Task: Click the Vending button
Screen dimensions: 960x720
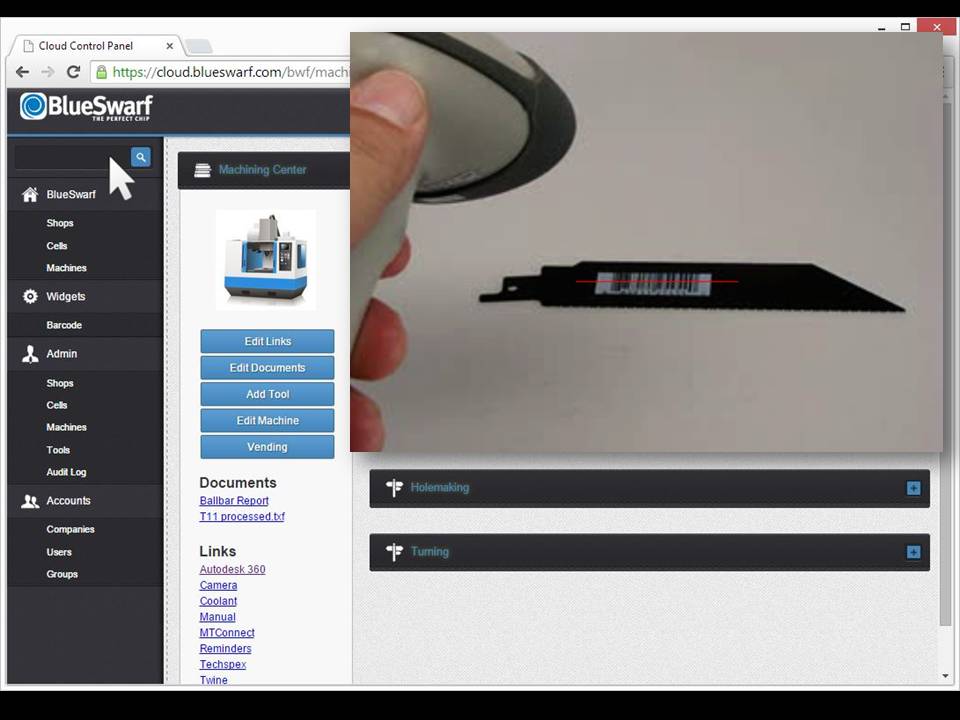Action: pos(268,447)
